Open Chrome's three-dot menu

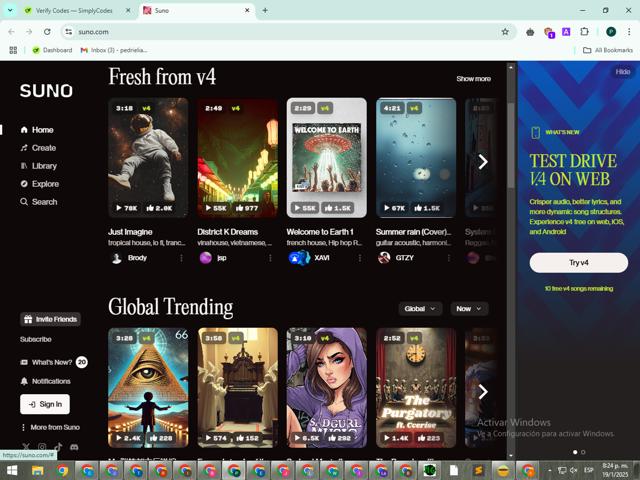629,32
